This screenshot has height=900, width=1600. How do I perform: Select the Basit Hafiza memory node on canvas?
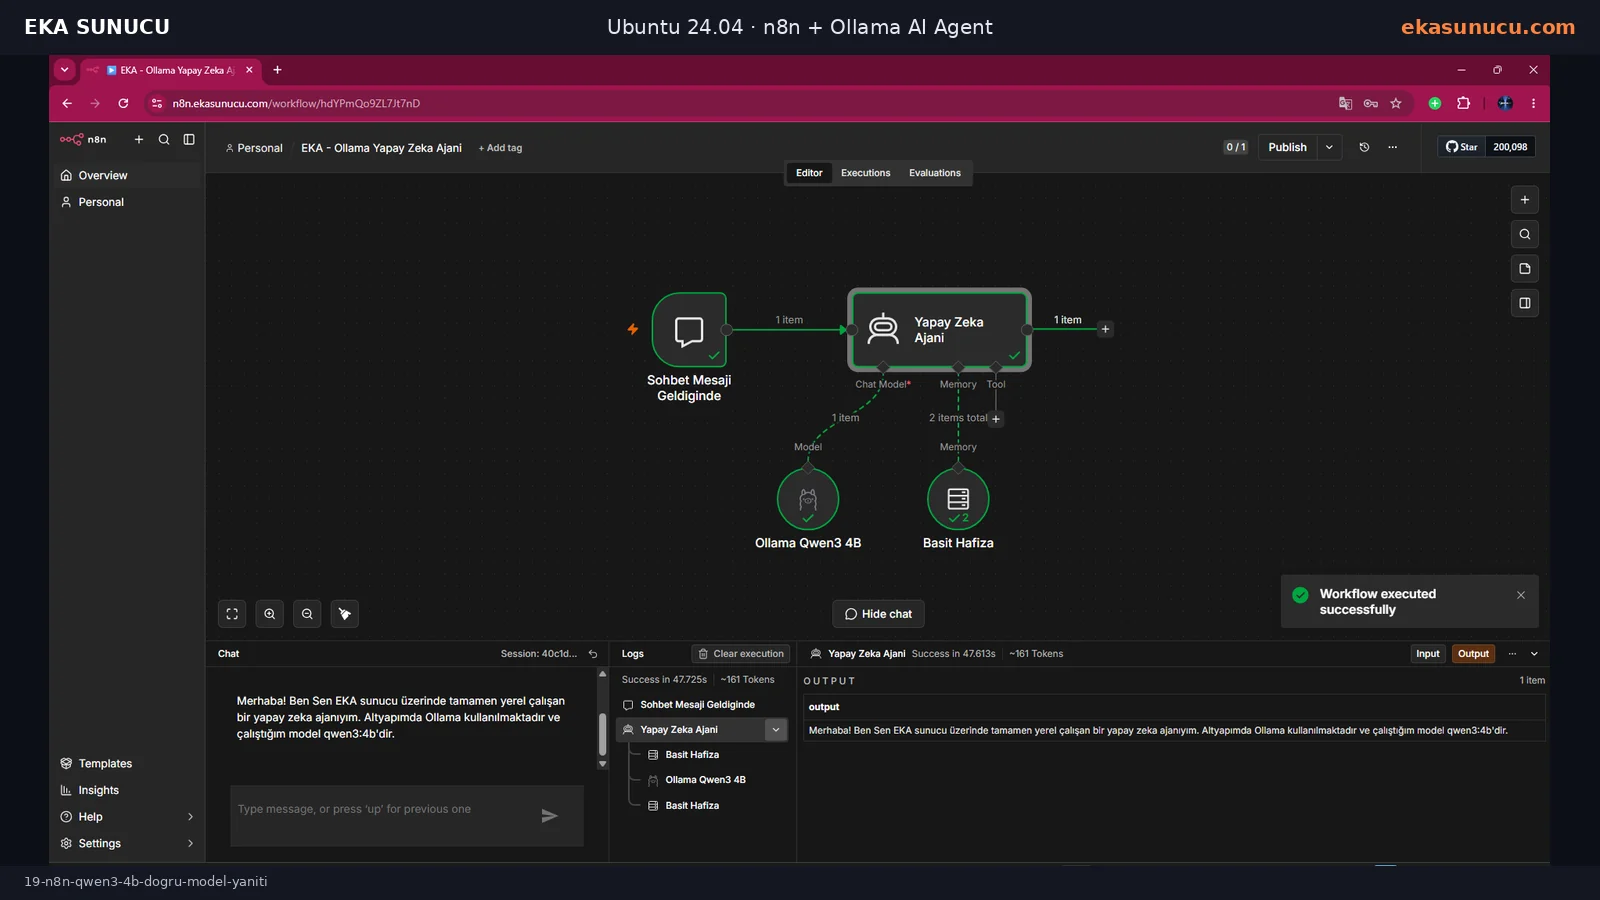(x=958, y=499)
